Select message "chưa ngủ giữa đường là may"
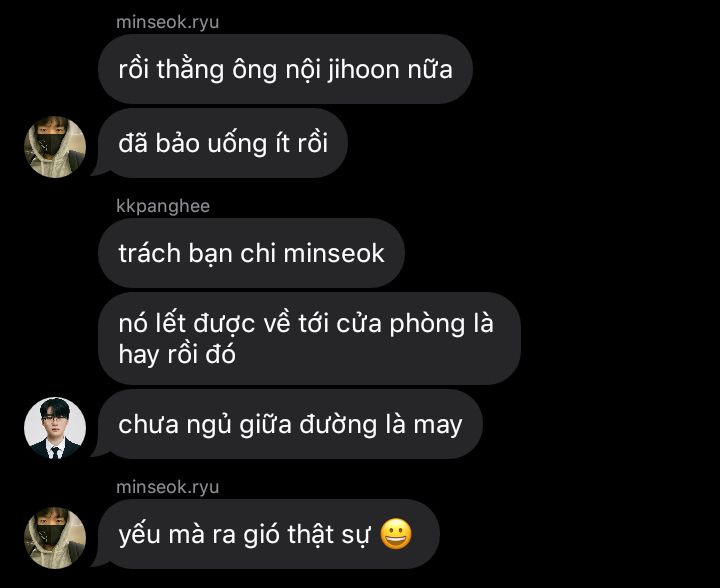The height and width of the screenshot is (588, 720). coord(290,424)
